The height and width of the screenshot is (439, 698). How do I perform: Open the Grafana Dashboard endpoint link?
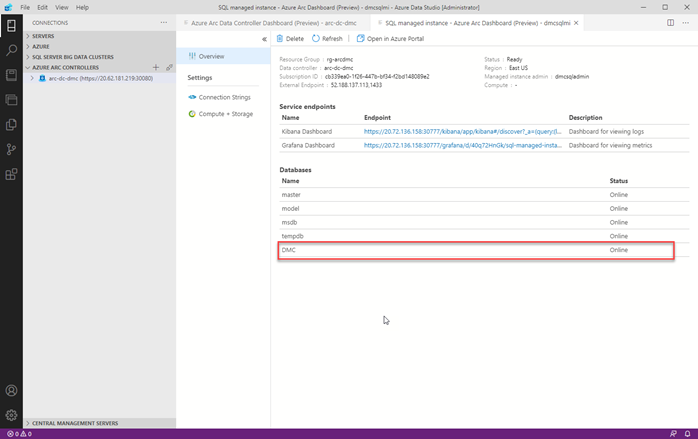tap(463, 145)
